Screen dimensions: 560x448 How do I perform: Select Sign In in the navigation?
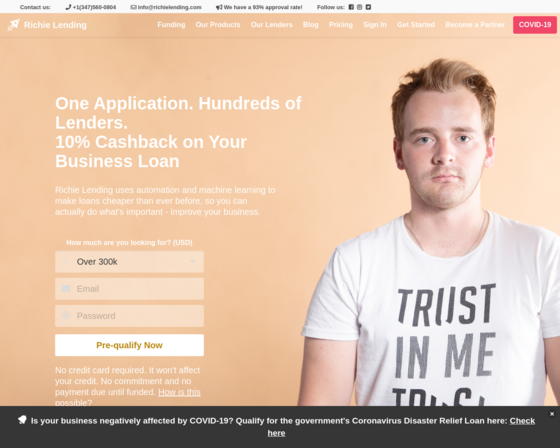click(375, 25)
